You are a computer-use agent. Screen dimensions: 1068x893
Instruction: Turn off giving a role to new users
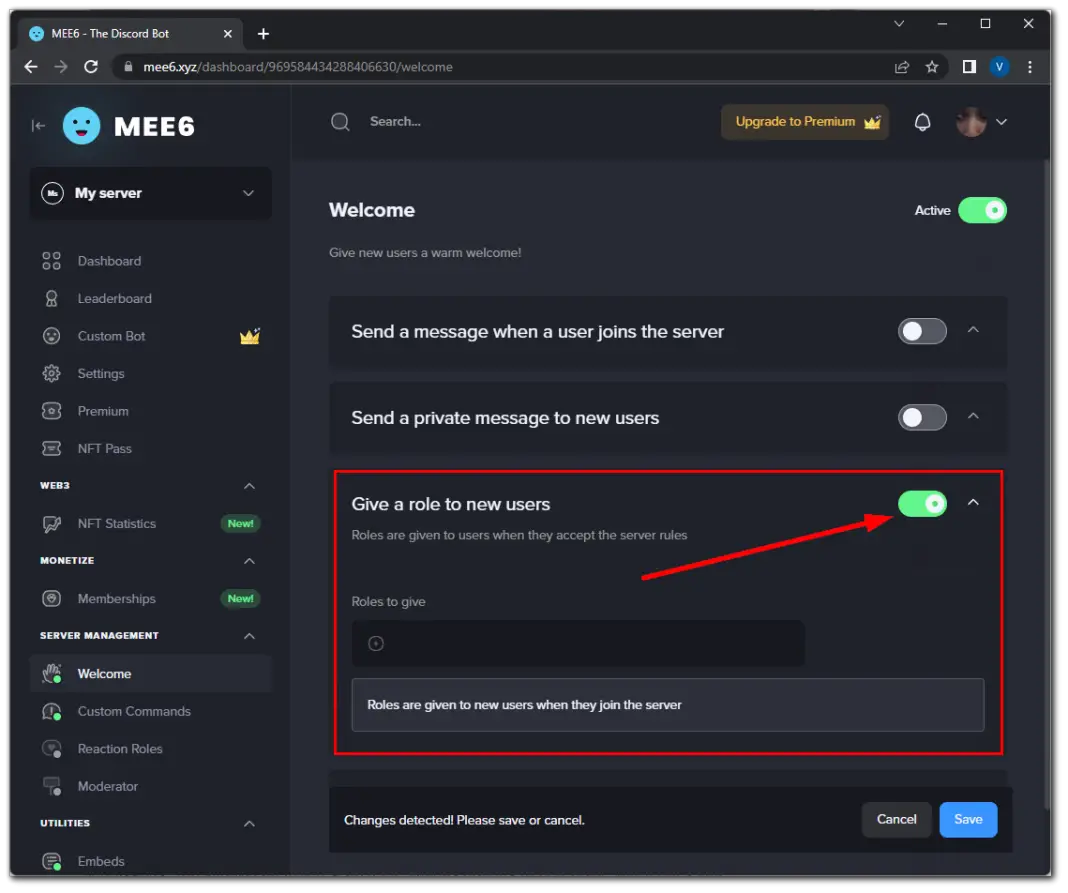(922, 504)
